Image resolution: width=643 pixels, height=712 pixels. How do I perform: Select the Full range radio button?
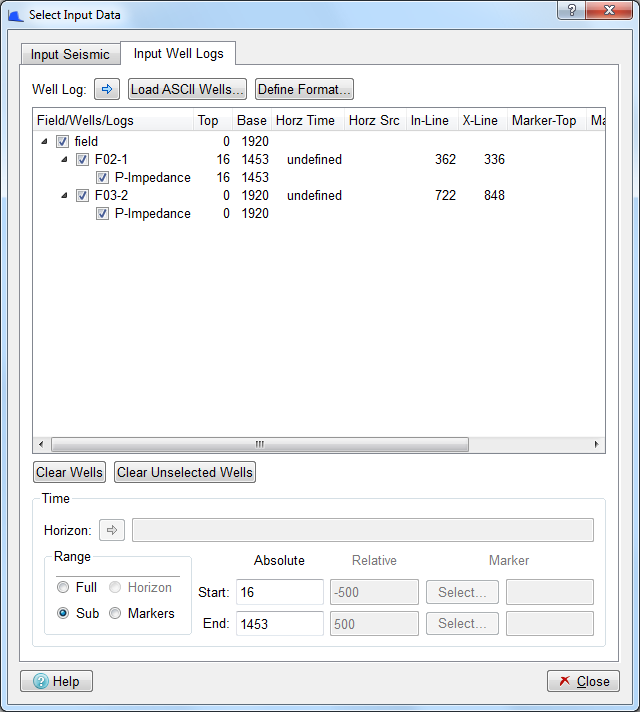[x=63, y=587]
